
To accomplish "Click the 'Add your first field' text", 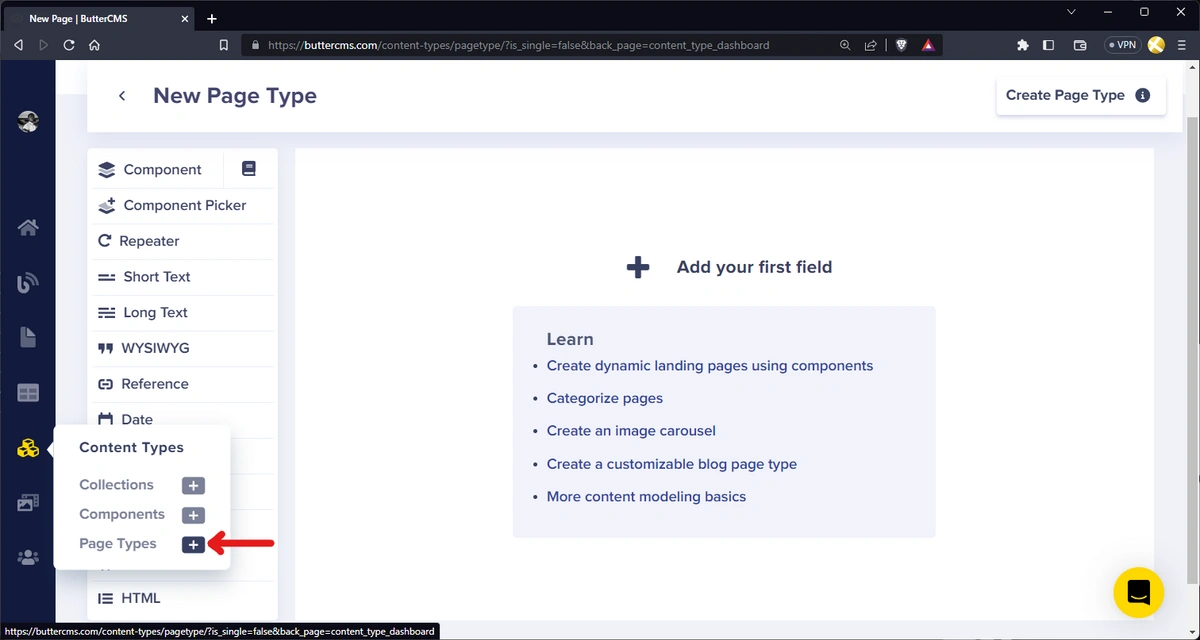I will click(x=754, y=267).
